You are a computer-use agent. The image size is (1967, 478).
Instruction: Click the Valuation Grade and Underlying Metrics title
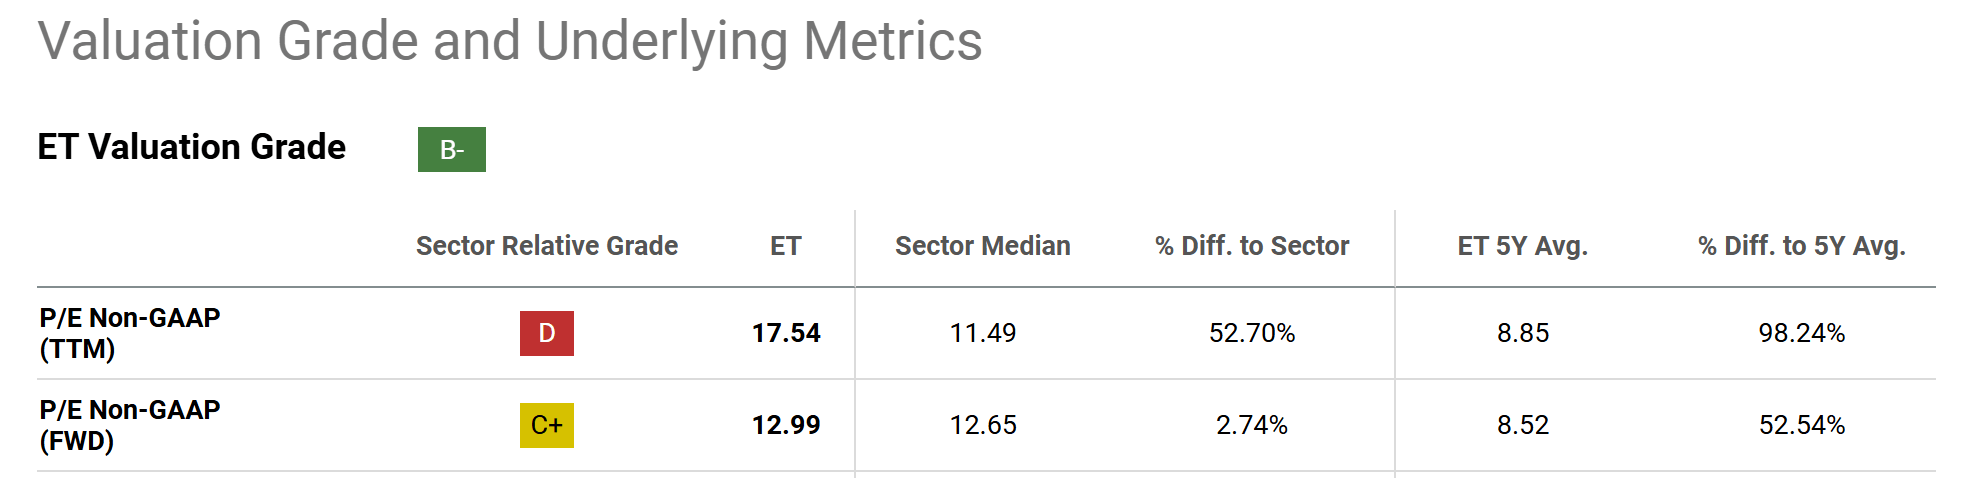(x=510, y=42)
